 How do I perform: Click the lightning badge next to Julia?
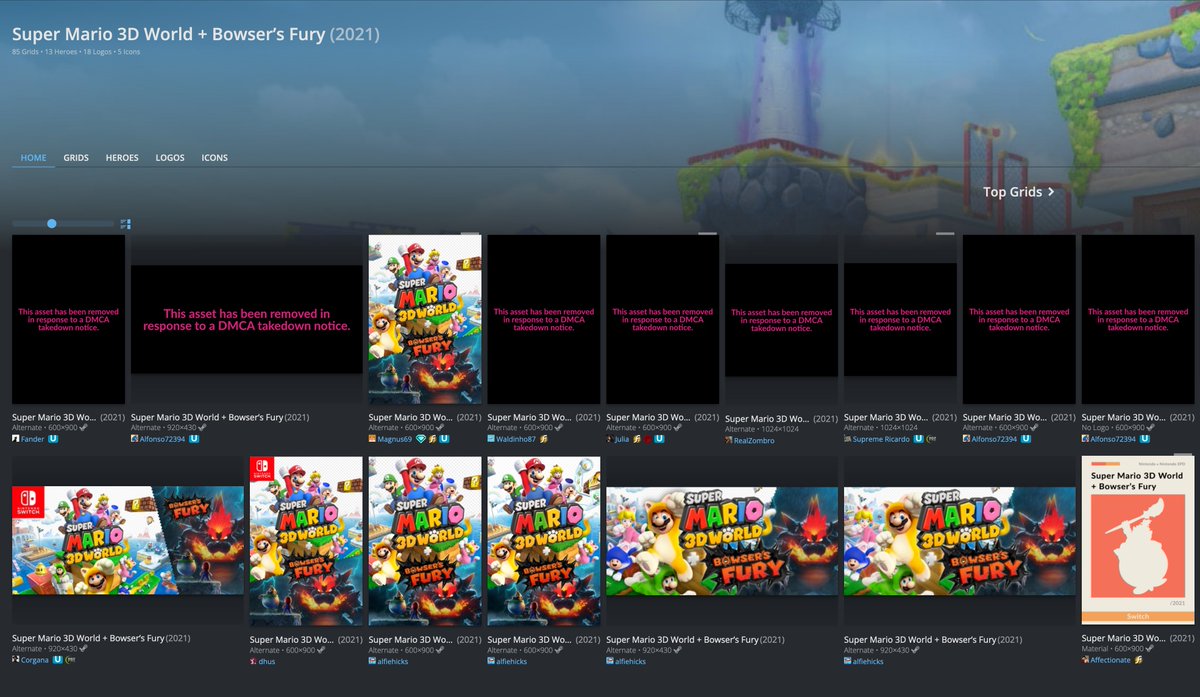click(x=637, y=439)
